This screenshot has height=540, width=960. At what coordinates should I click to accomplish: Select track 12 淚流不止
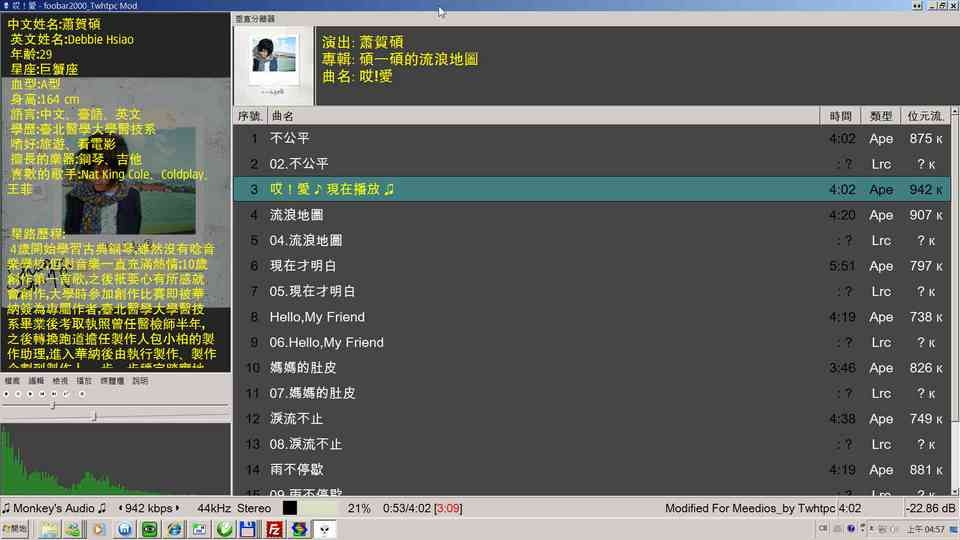coord(591,419)
